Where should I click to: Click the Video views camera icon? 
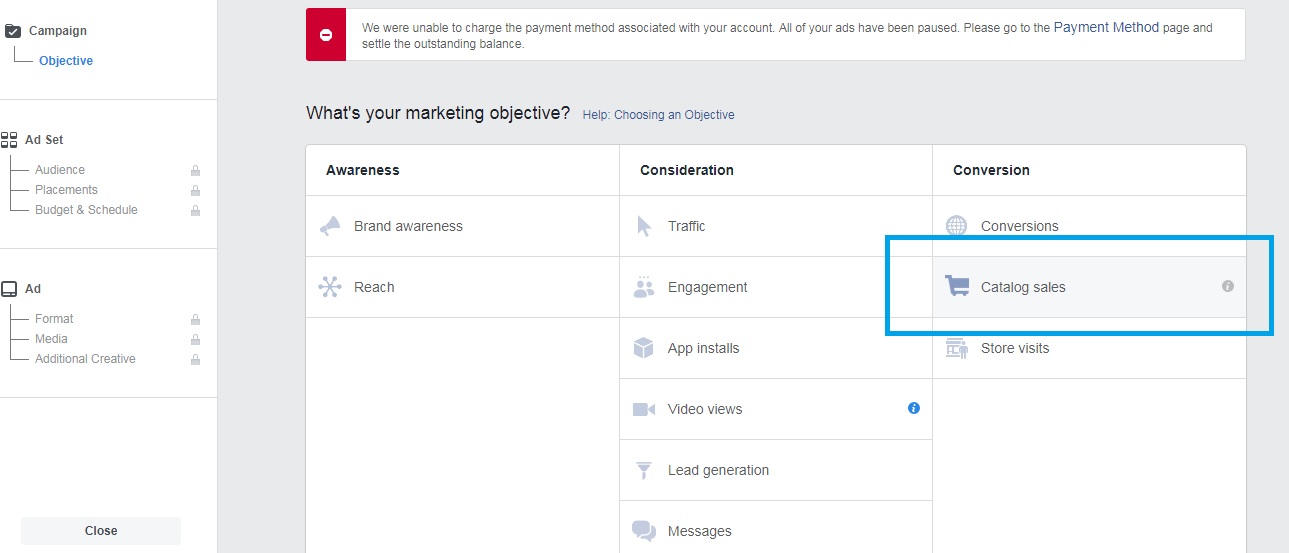[x=644, y=409]
